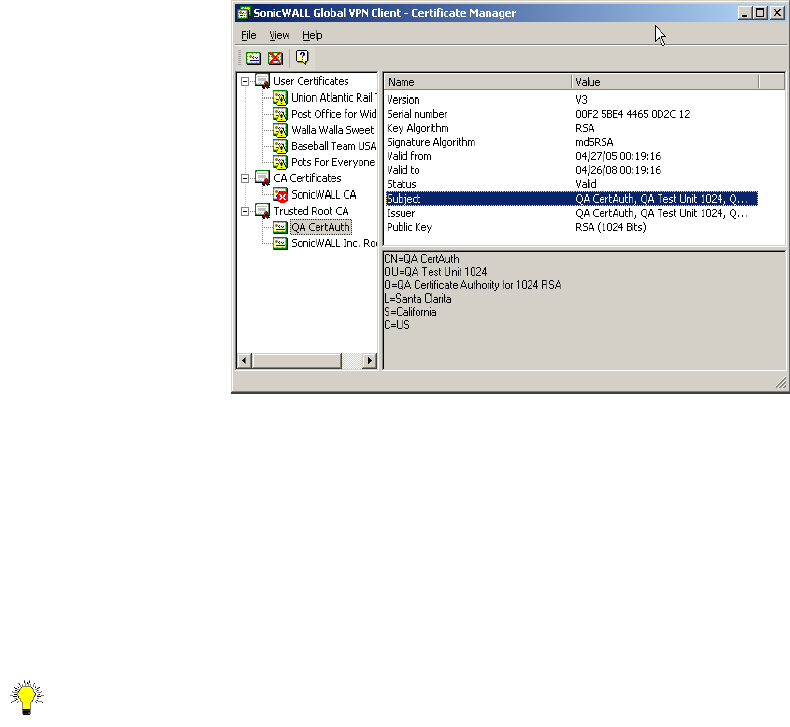Image resolution: width=790 pixels, height=727 pixels.
Task: Click the md5RSA value
Action: coord(594,142)
